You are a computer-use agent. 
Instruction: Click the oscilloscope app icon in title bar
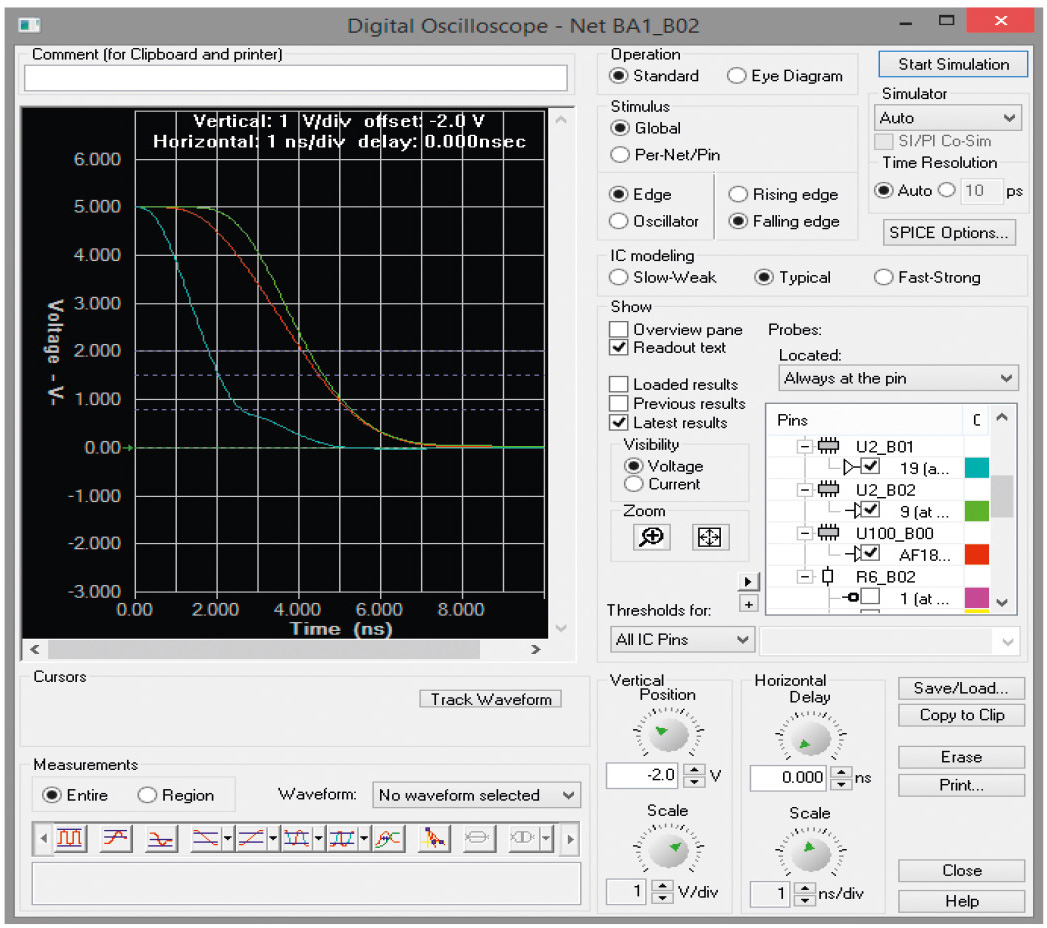coord(29,25)
